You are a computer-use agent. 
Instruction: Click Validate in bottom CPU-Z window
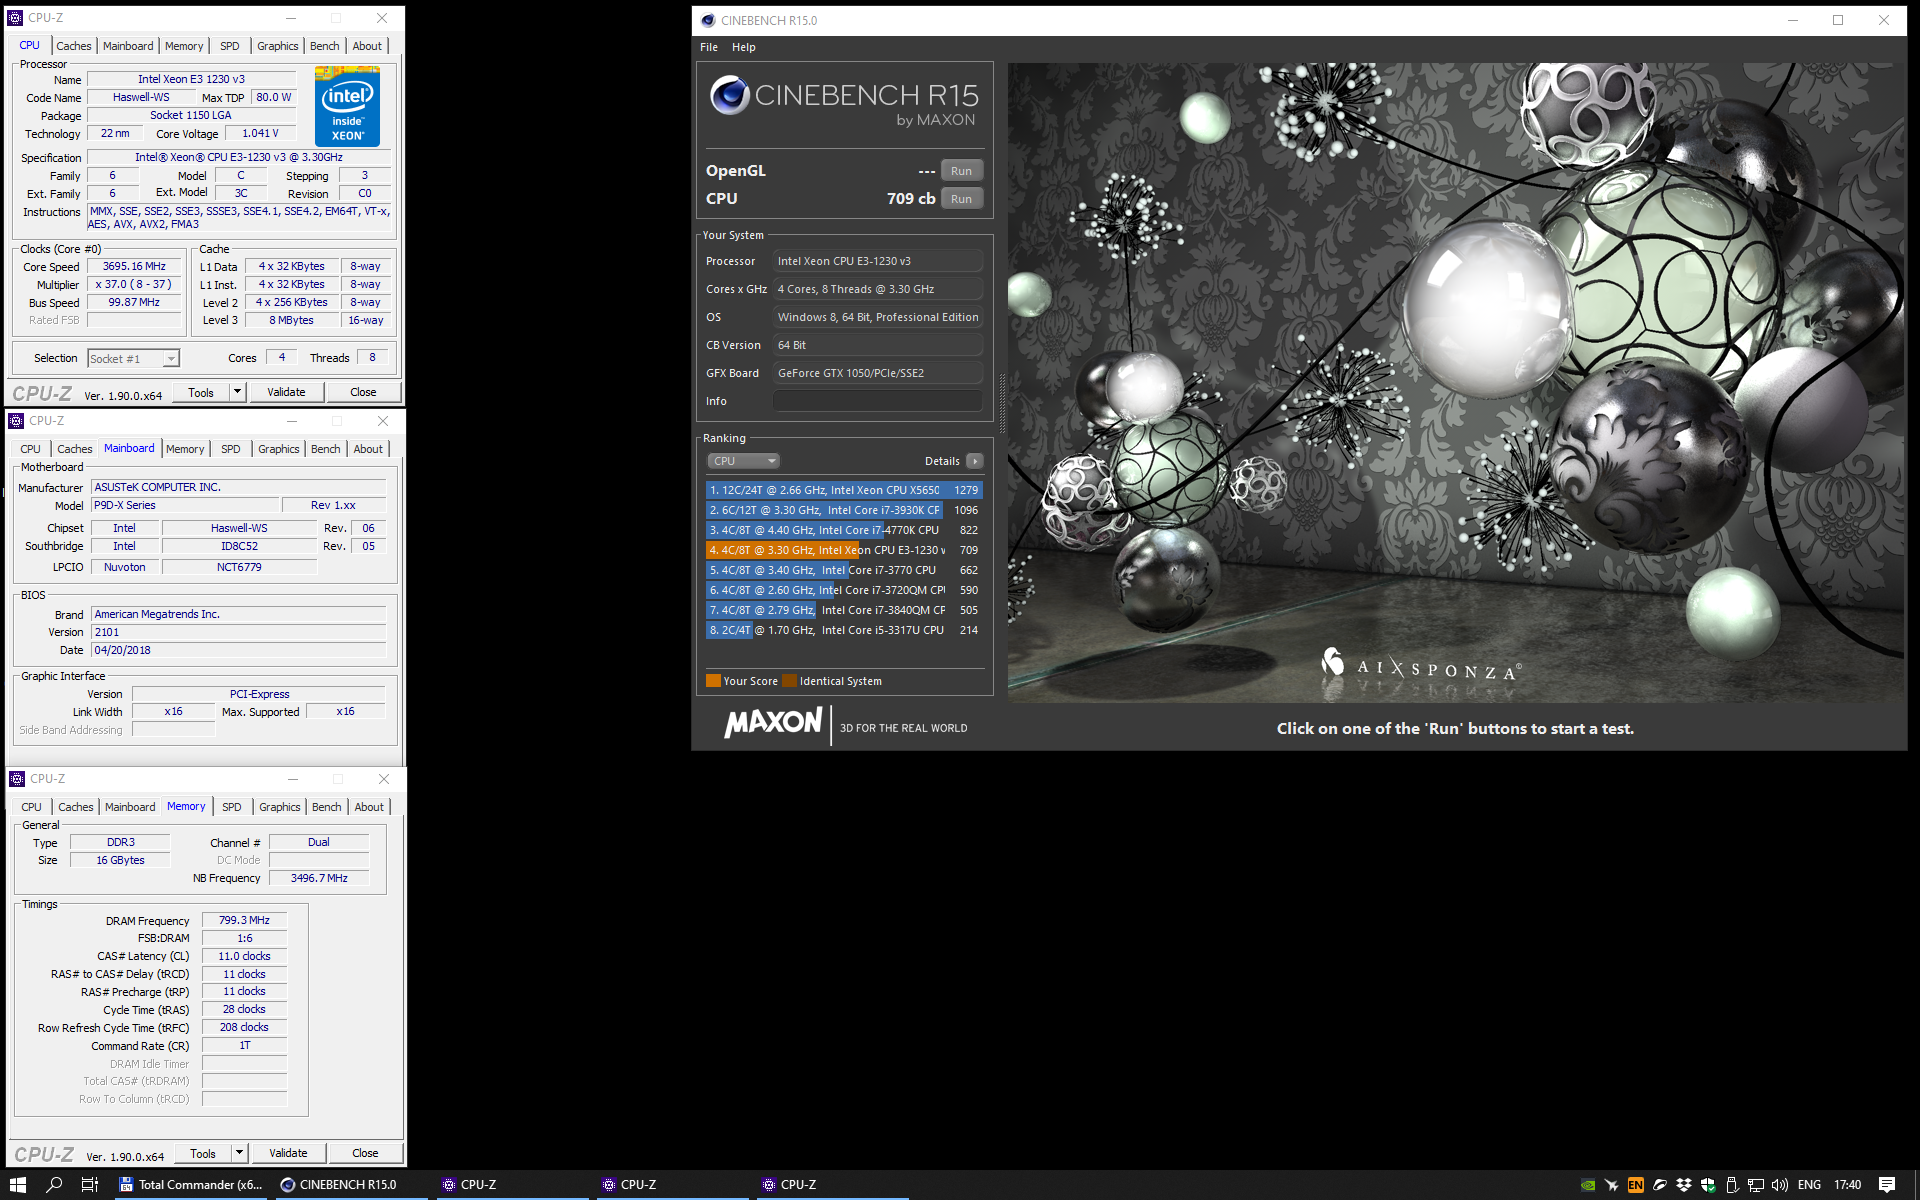pyautogui.click(x=289, y=1153)
